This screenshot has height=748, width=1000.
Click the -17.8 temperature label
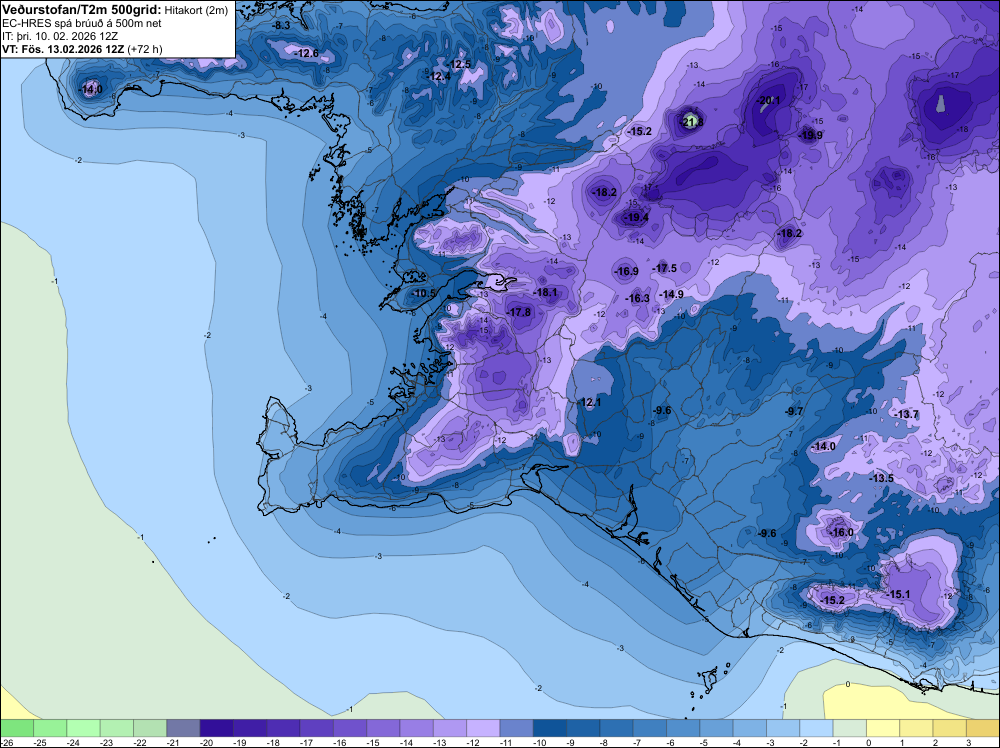[x=518, y=312]
